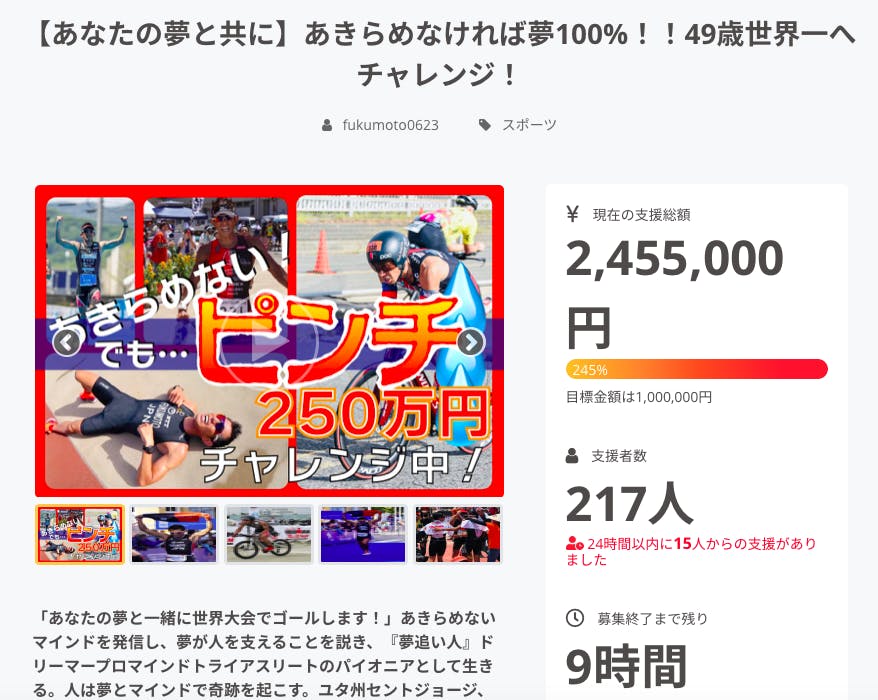Click the tag icon beside スポーツ
Image resolution: width=878 pixels, height=700 pixels.
(x=484, y=125)
